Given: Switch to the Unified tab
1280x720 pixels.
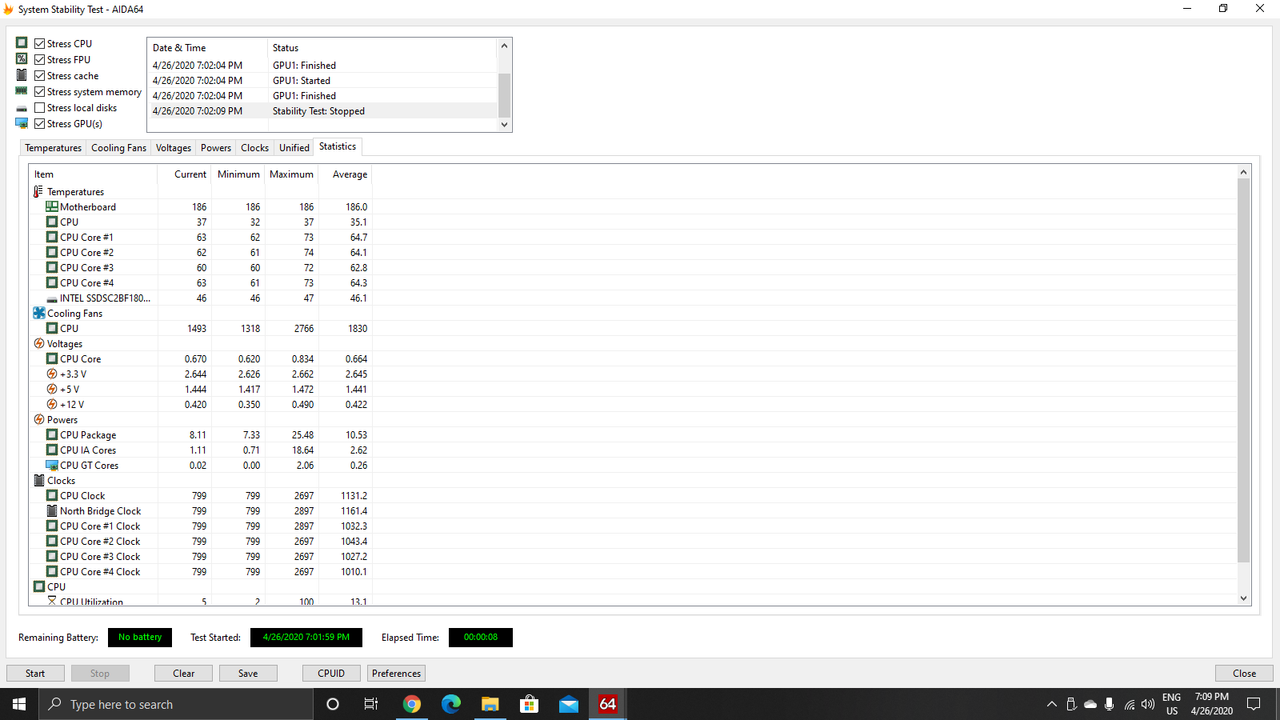Looking at the screenshot, I should point(294,147).
